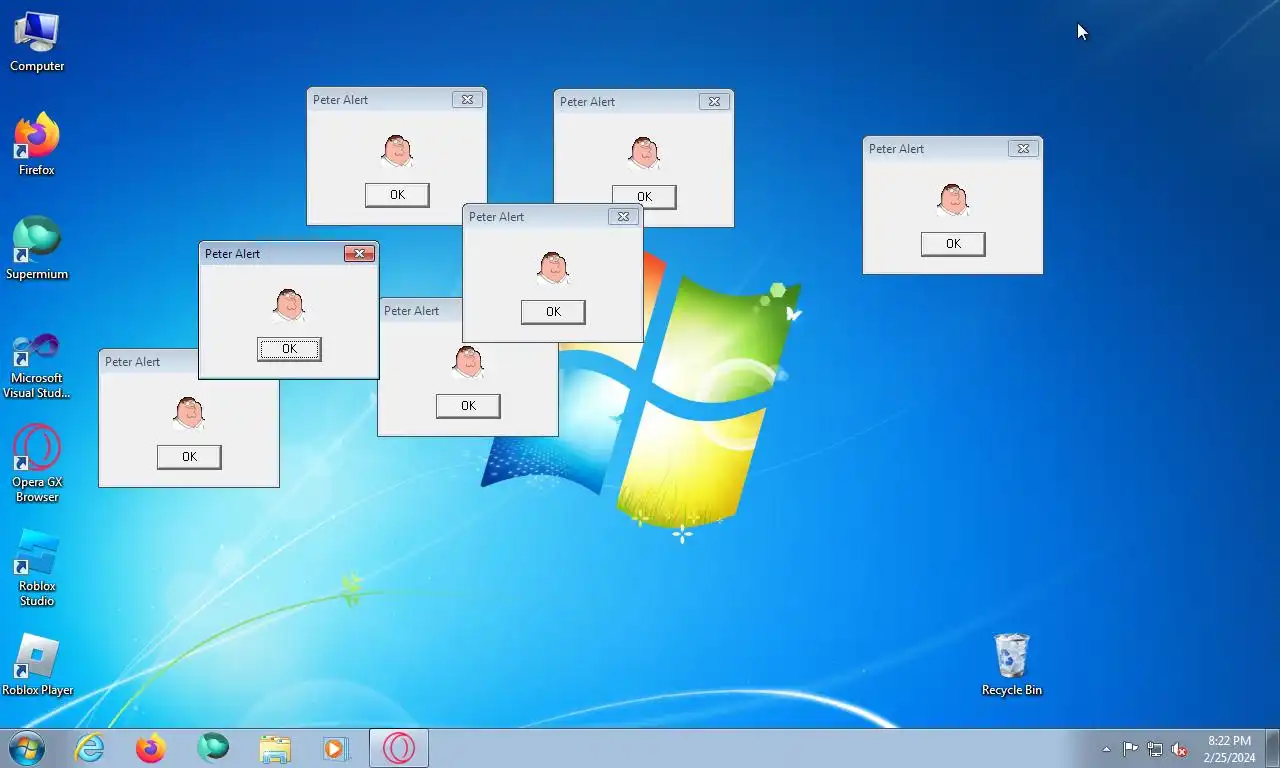Viewport: 1280px width, 768px height.
Task: Select the Recycle Bin desktop icon
Action: 1012,665
